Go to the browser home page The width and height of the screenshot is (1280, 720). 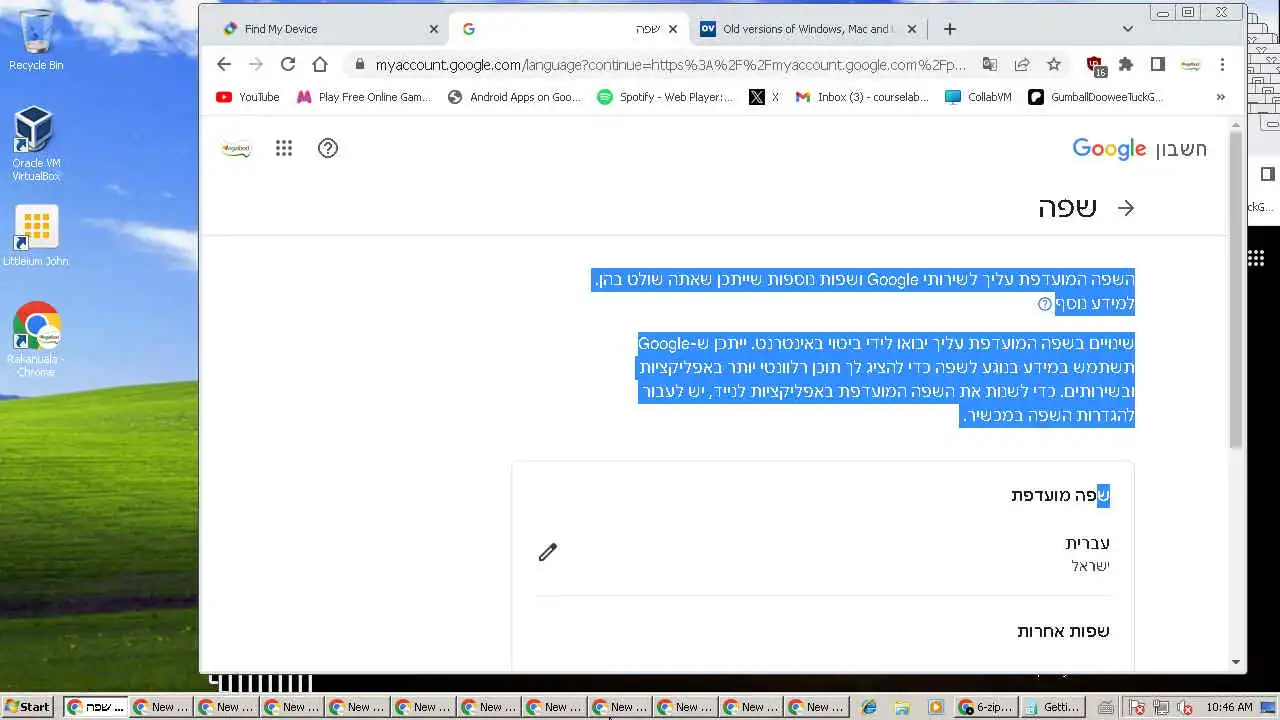tap(320, 64)
